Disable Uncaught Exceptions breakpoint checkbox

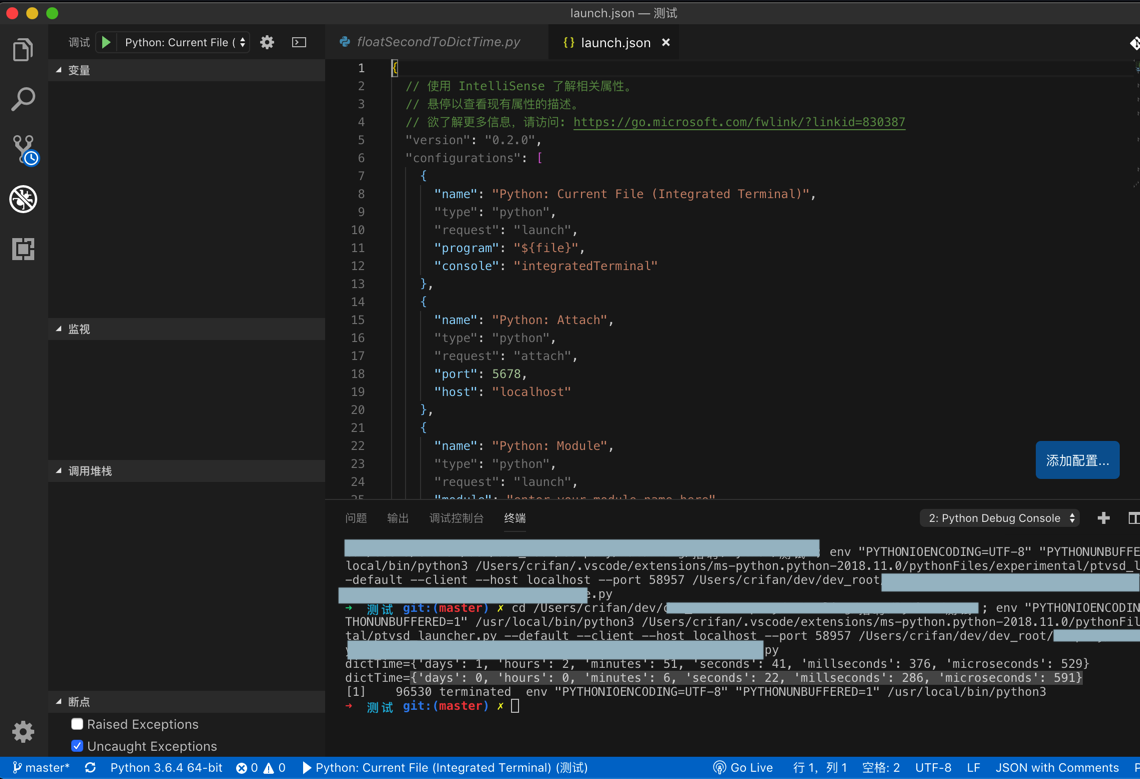pyautogui.click(x=77, y=746)
